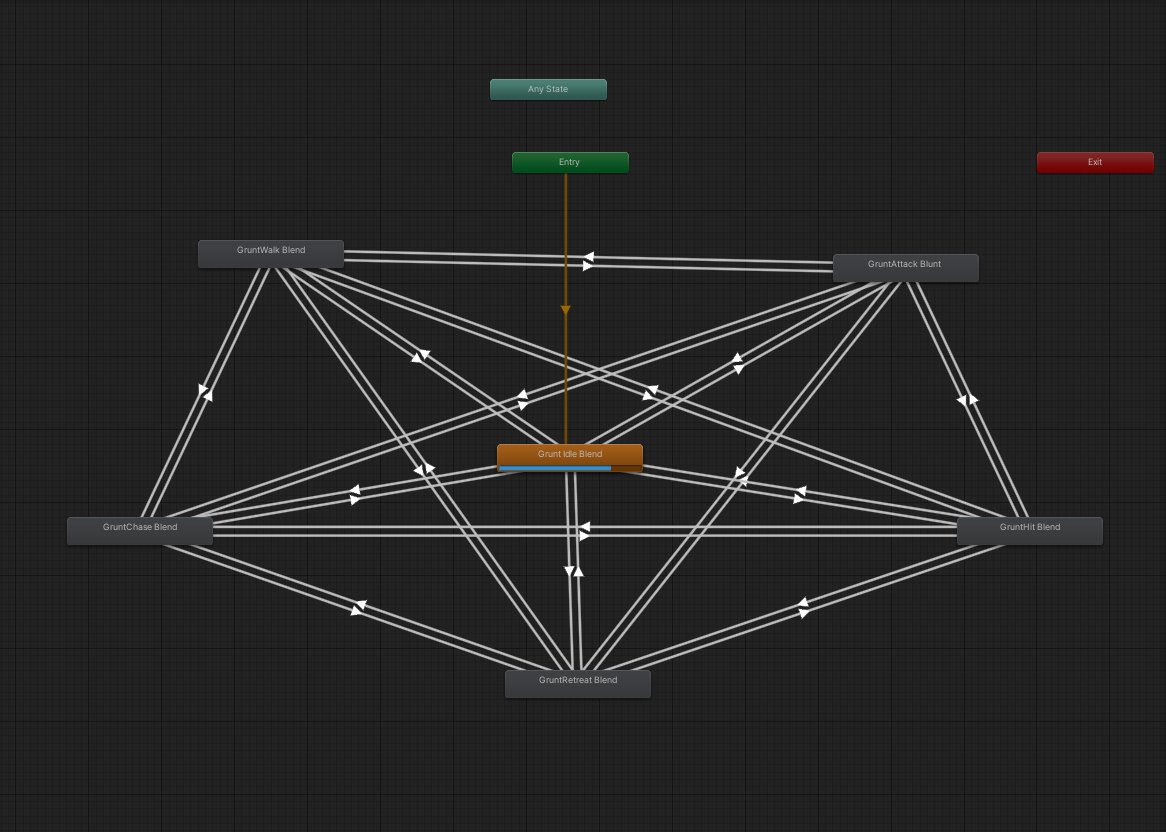Select the GruntWalk Blend state node
The image size is (1166, 832).
point(271,252)
